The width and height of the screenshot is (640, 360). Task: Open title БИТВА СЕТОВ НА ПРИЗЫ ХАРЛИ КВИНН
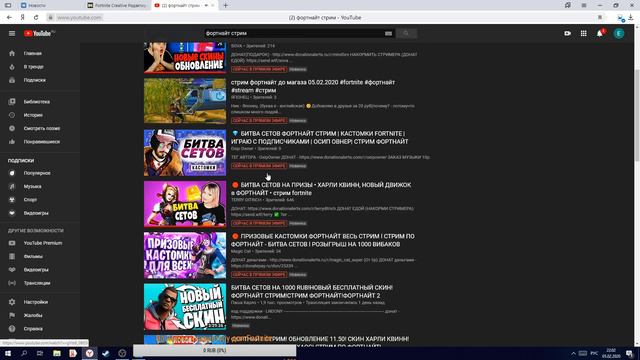click(x=321, y=189)
